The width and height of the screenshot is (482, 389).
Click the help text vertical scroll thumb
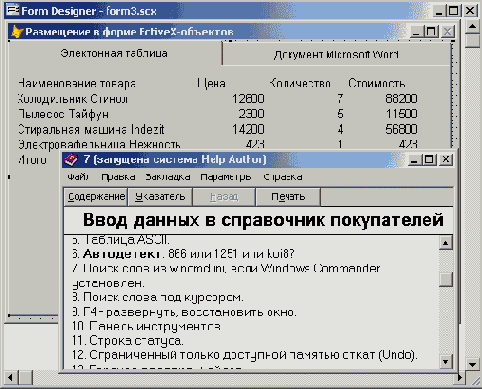[x=446, y=279]
